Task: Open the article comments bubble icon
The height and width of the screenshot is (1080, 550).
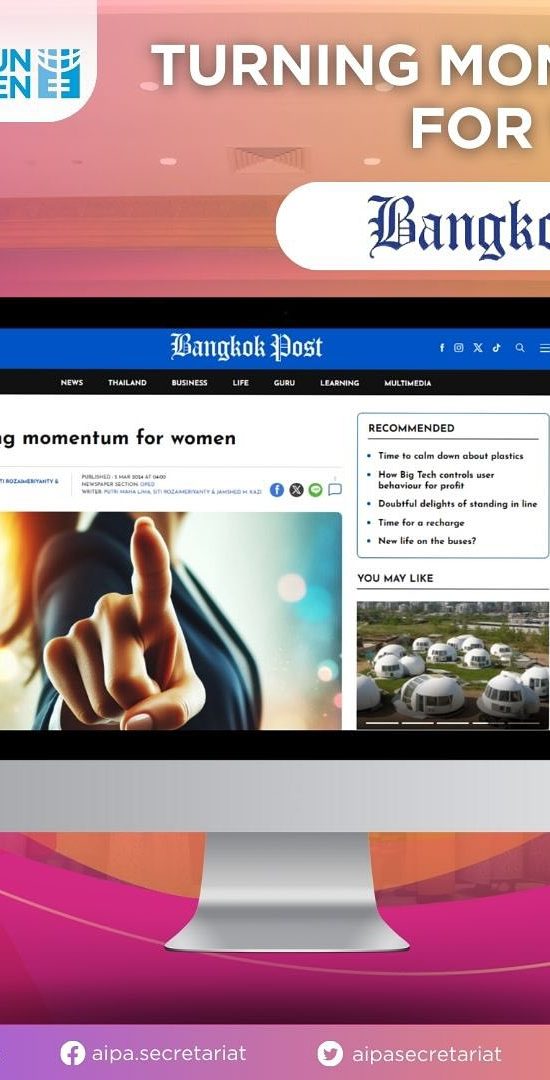Action: 335,490
